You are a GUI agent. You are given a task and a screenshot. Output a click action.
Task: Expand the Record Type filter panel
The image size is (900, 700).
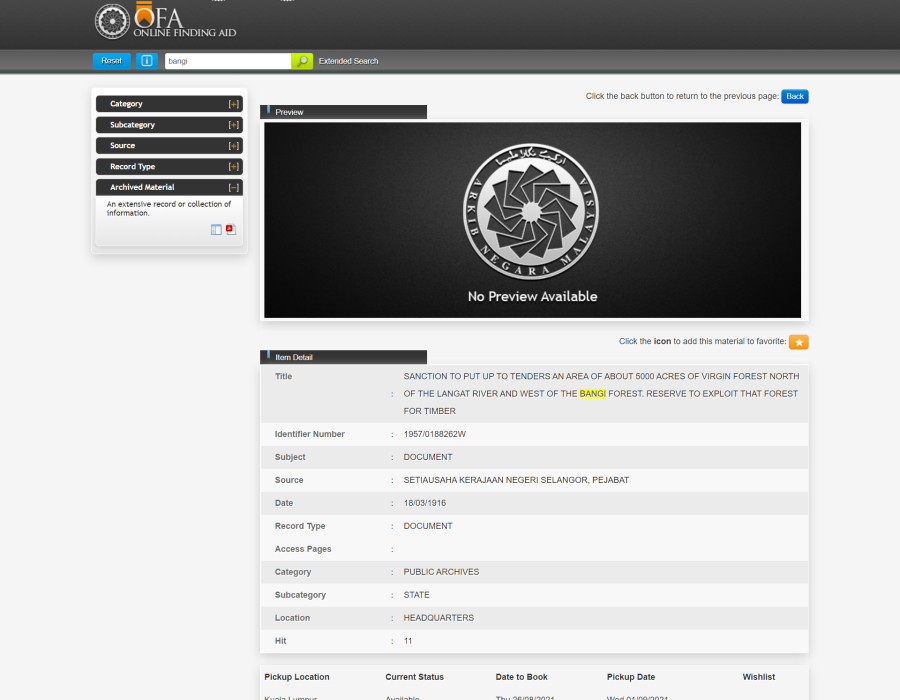[x=234, y=166]
